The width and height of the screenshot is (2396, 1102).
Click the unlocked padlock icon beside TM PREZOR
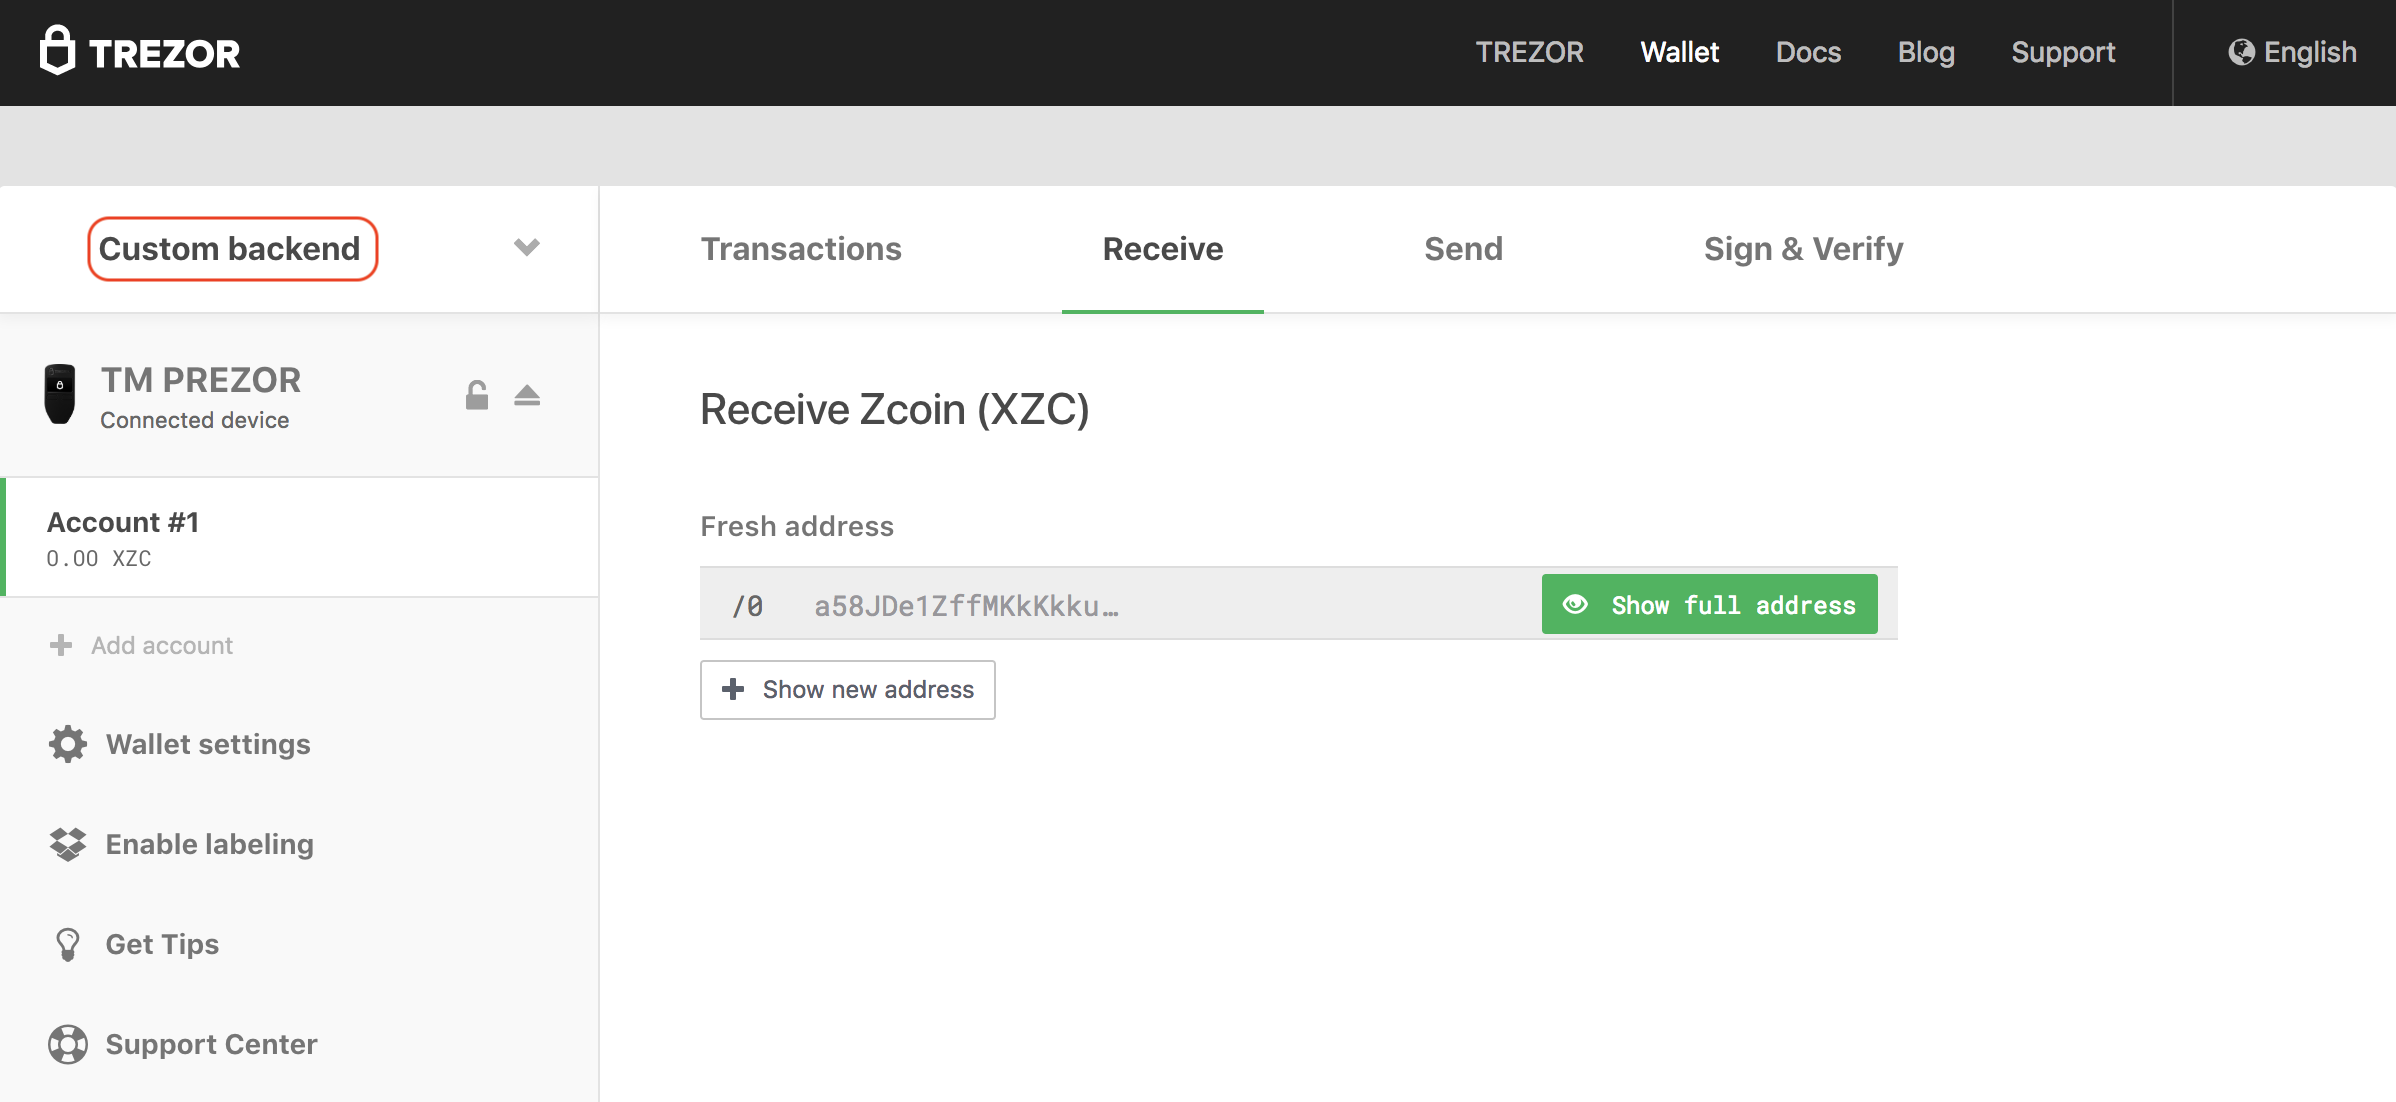pyautogui.click(x=477, y=395)
